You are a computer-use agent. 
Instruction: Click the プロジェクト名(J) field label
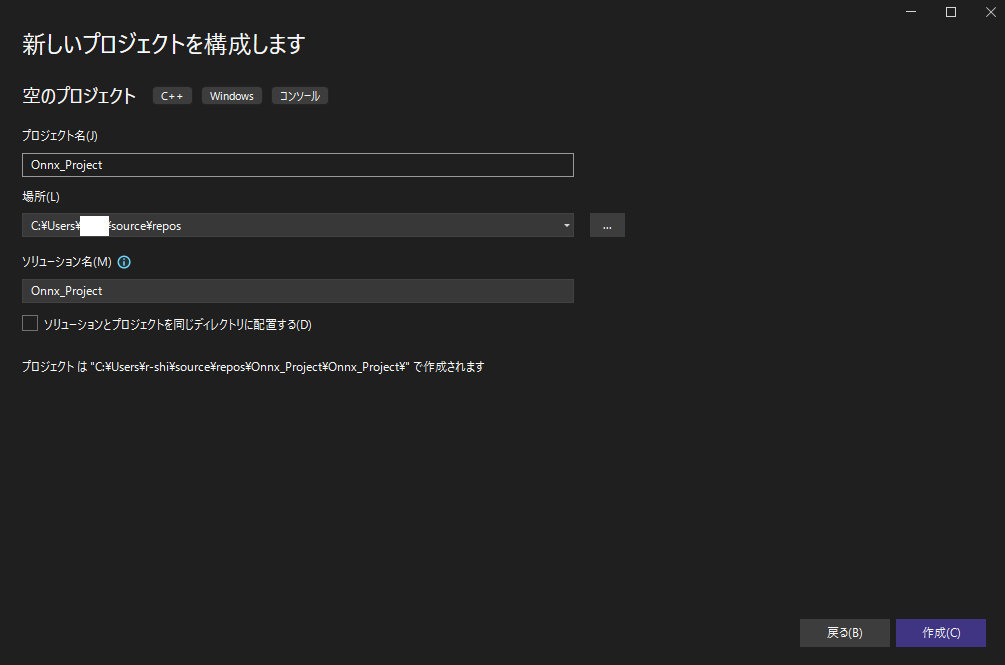coord(60,136)
